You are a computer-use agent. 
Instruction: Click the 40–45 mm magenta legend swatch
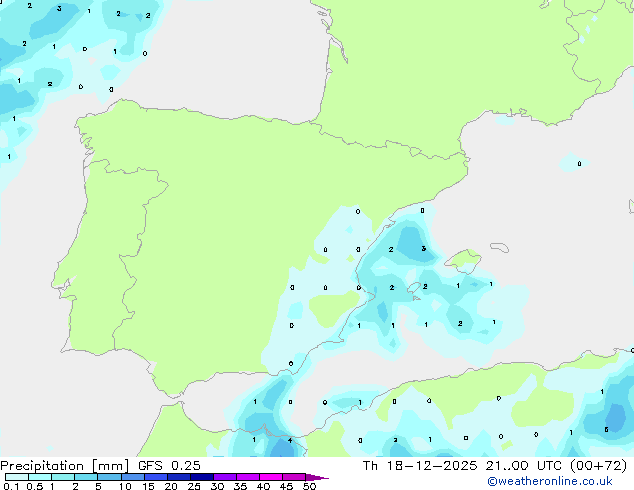pos(271,477)
